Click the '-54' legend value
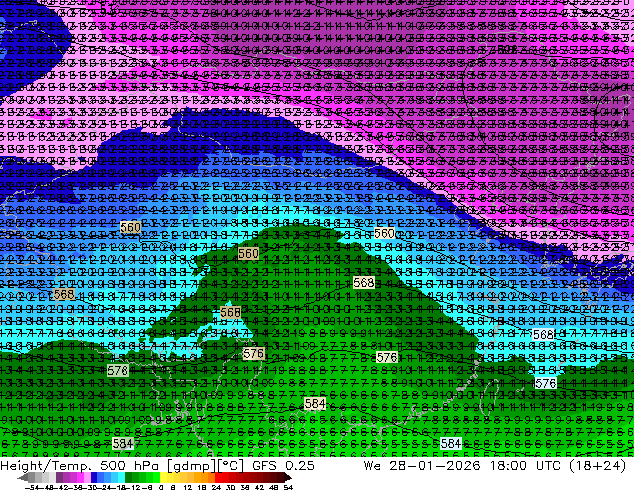This screenshot has height=490, width=634. point(32,487)
